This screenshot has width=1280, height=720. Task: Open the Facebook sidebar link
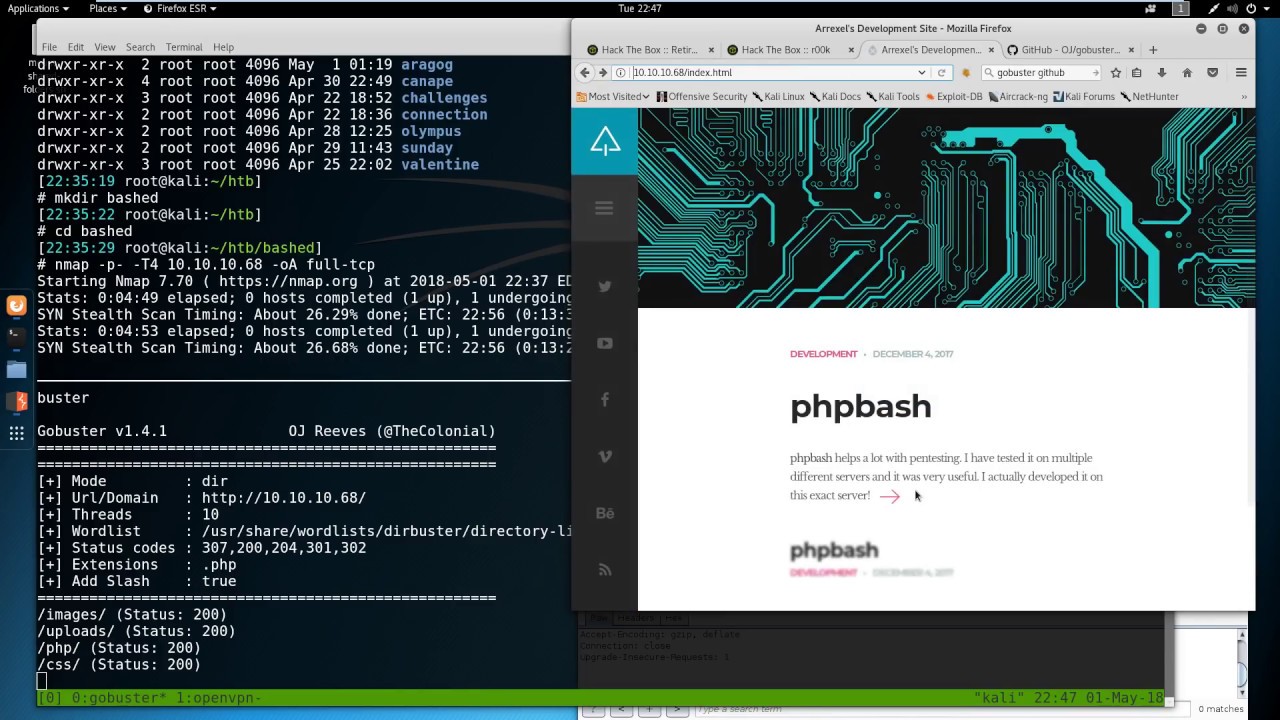[x=605, y=400]
